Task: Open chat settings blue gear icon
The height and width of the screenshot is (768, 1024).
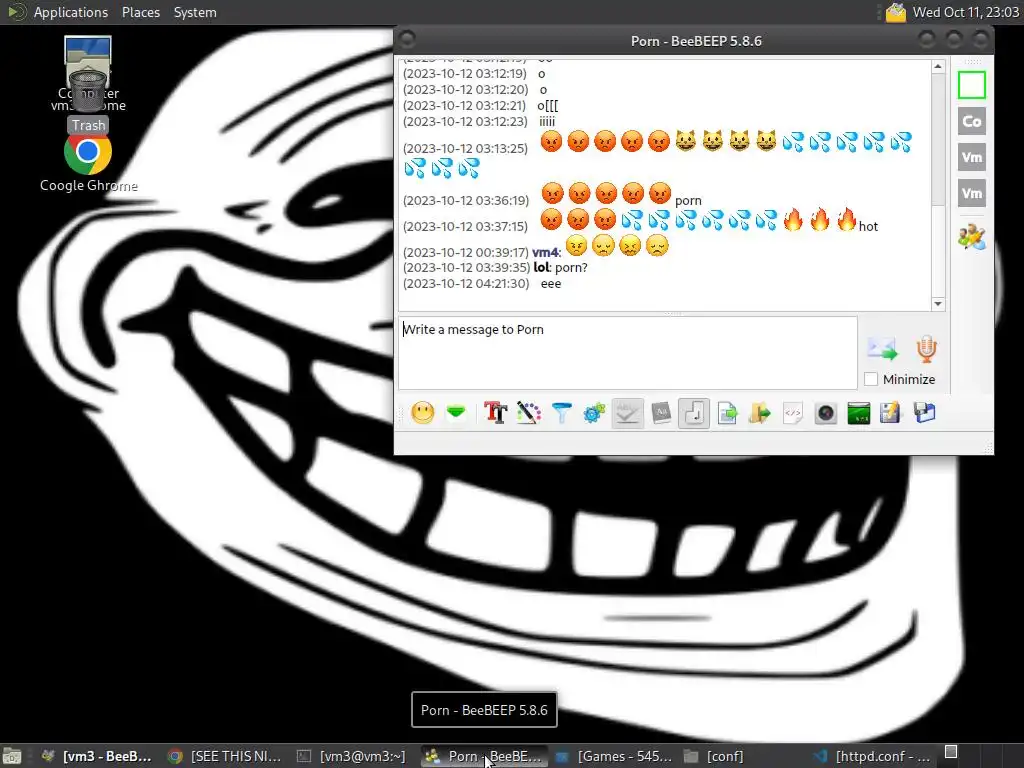Action: coord(594,413)
